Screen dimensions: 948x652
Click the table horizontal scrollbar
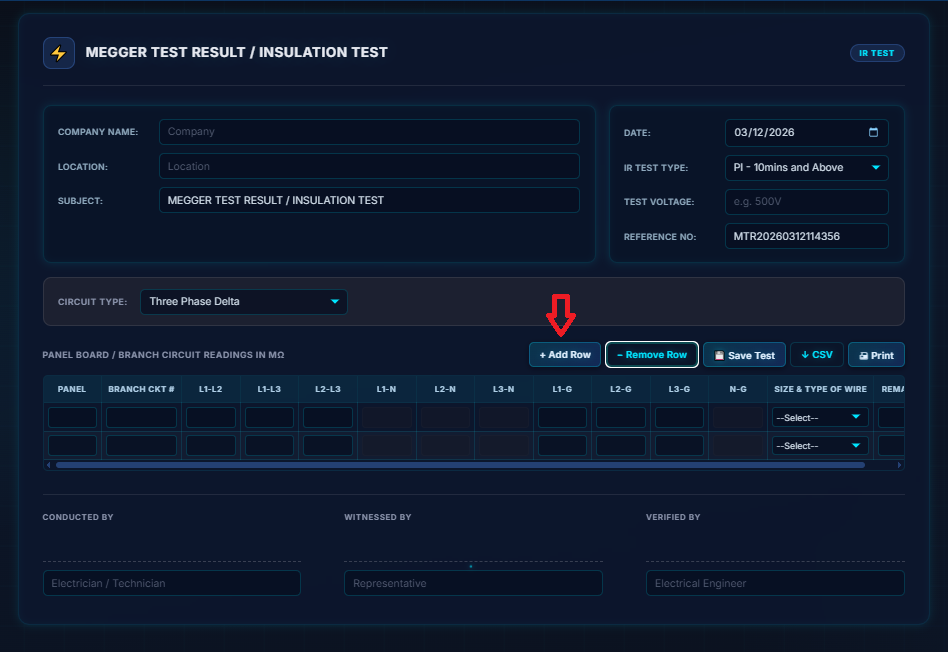pyautogui.click(x=460, y=465)
